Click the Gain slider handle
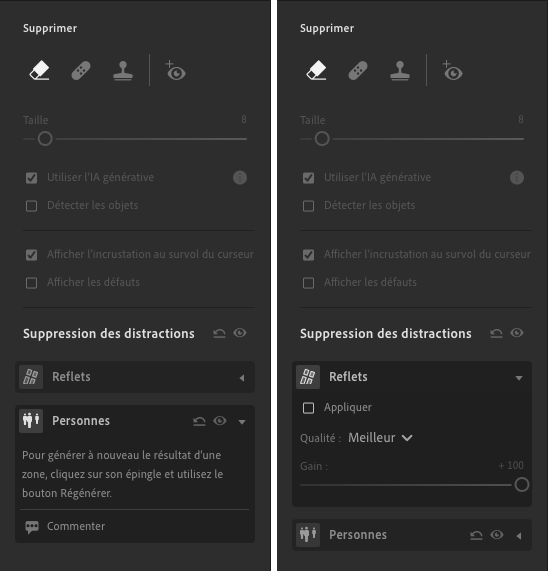This screenshot has height=571, width=548. (x=522, y=485)
